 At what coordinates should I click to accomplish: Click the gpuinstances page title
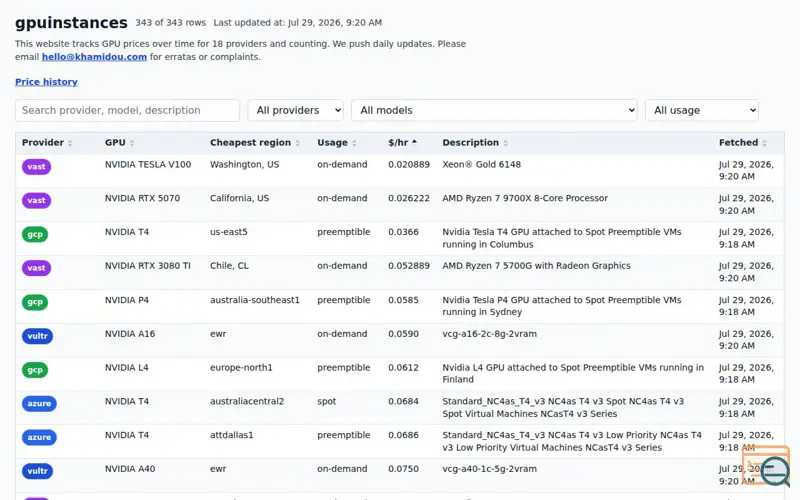click(x=71, y=22)
